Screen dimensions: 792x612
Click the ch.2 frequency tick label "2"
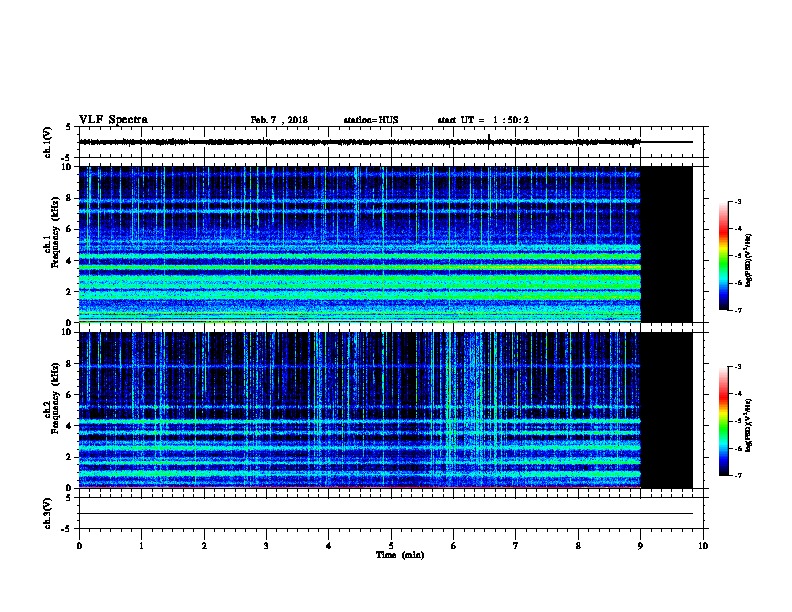70,457
